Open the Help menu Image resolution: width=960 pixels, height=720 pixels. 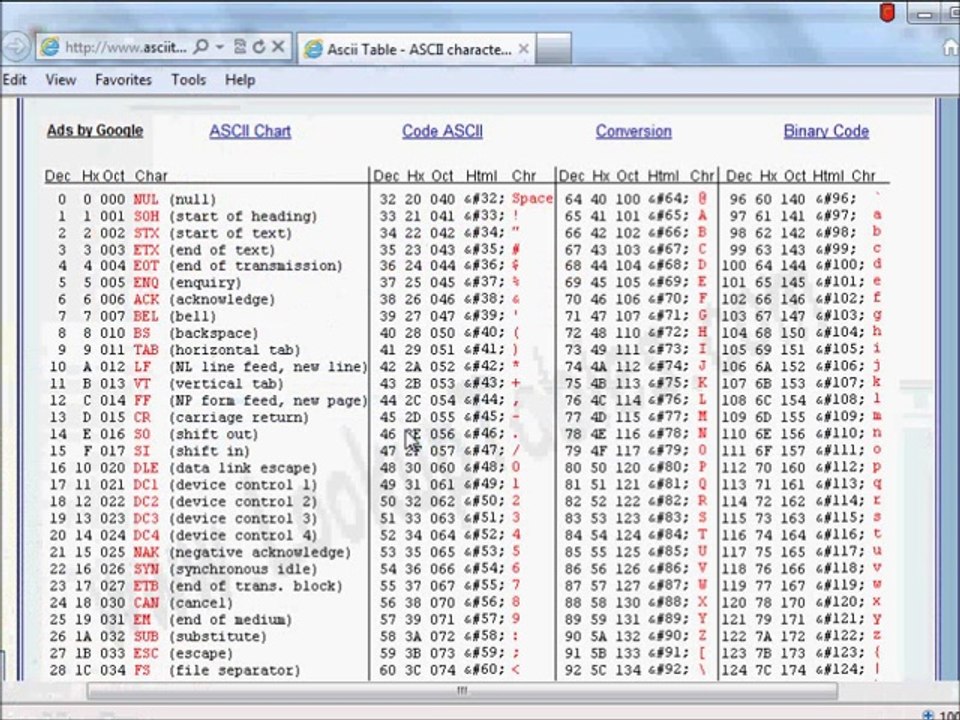pos(240,79)
